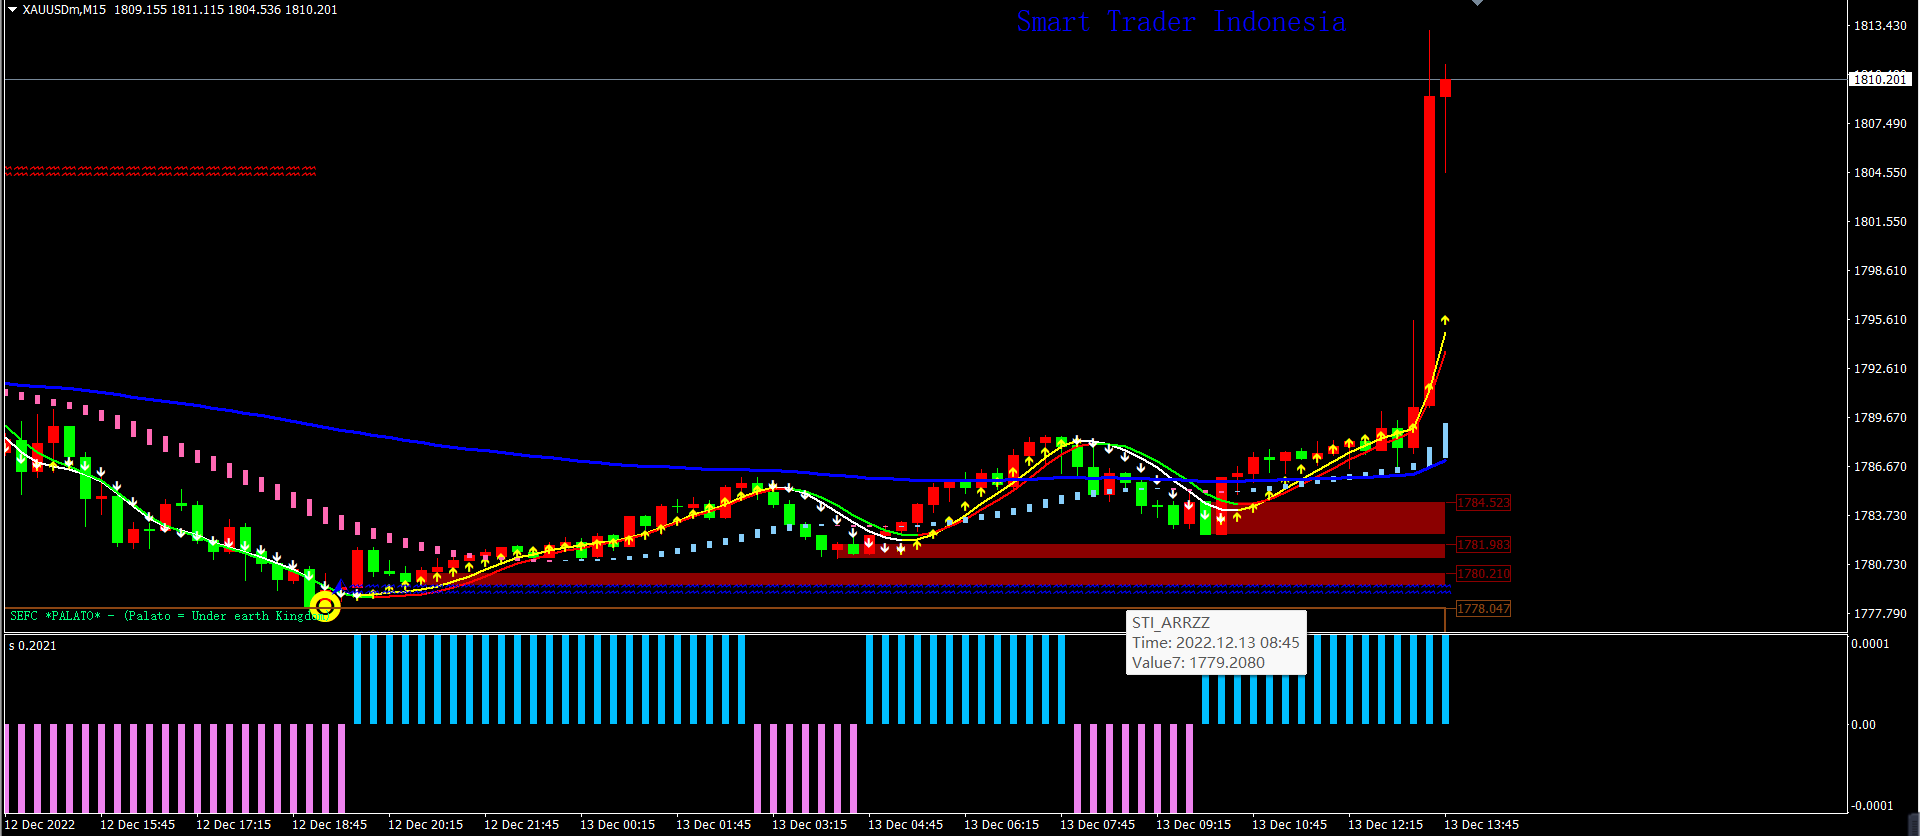Click the 12 Dec 17:15 time label
1920x836 pixels.
point(233,825)
